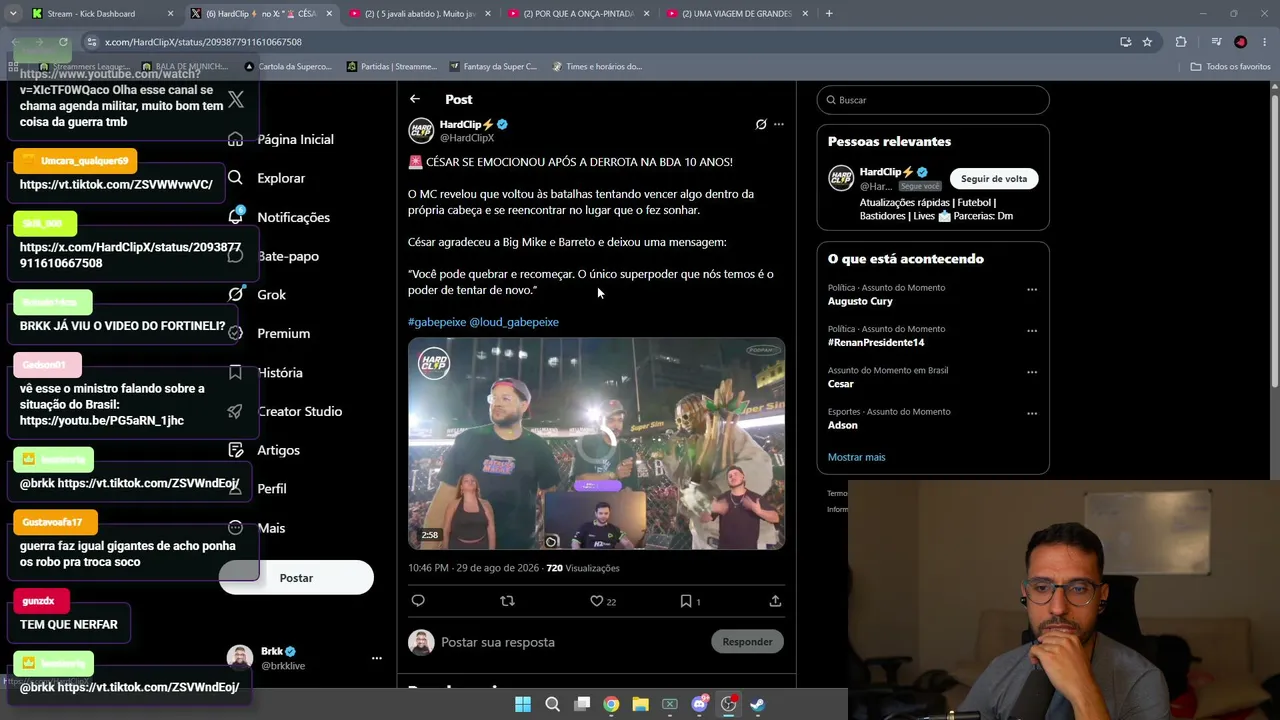Open Bate-papo in the sidebar
Screen dimensions: 1280x720
point(288,256)
